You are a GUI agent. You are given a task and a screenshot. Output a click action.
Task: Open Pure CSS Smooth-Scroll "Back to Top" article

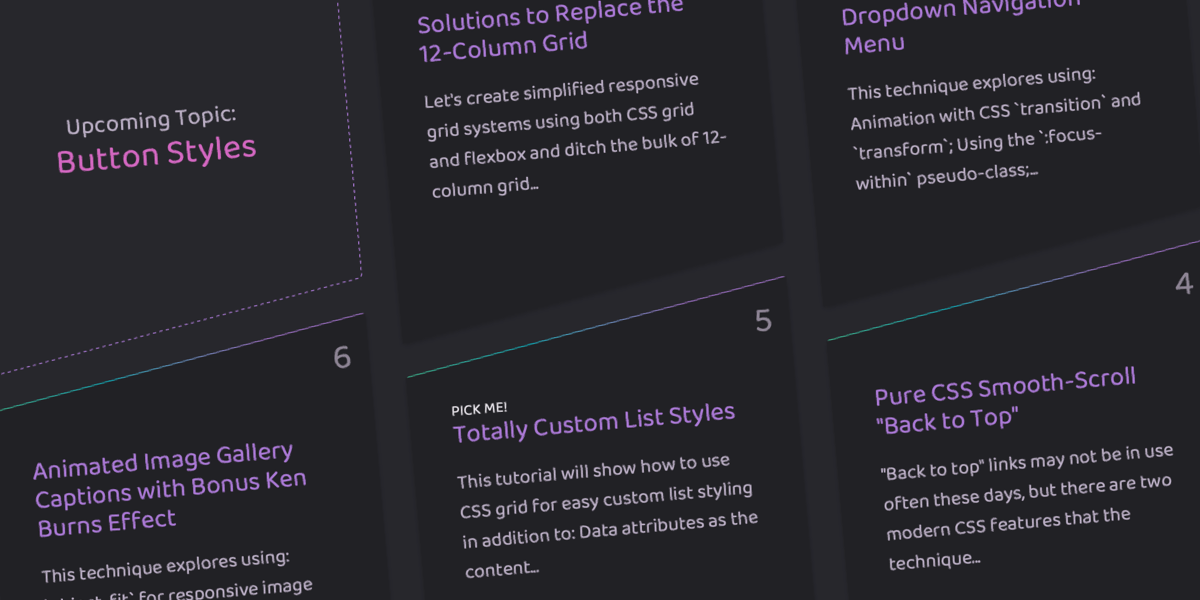click(x=1006, y=399)
